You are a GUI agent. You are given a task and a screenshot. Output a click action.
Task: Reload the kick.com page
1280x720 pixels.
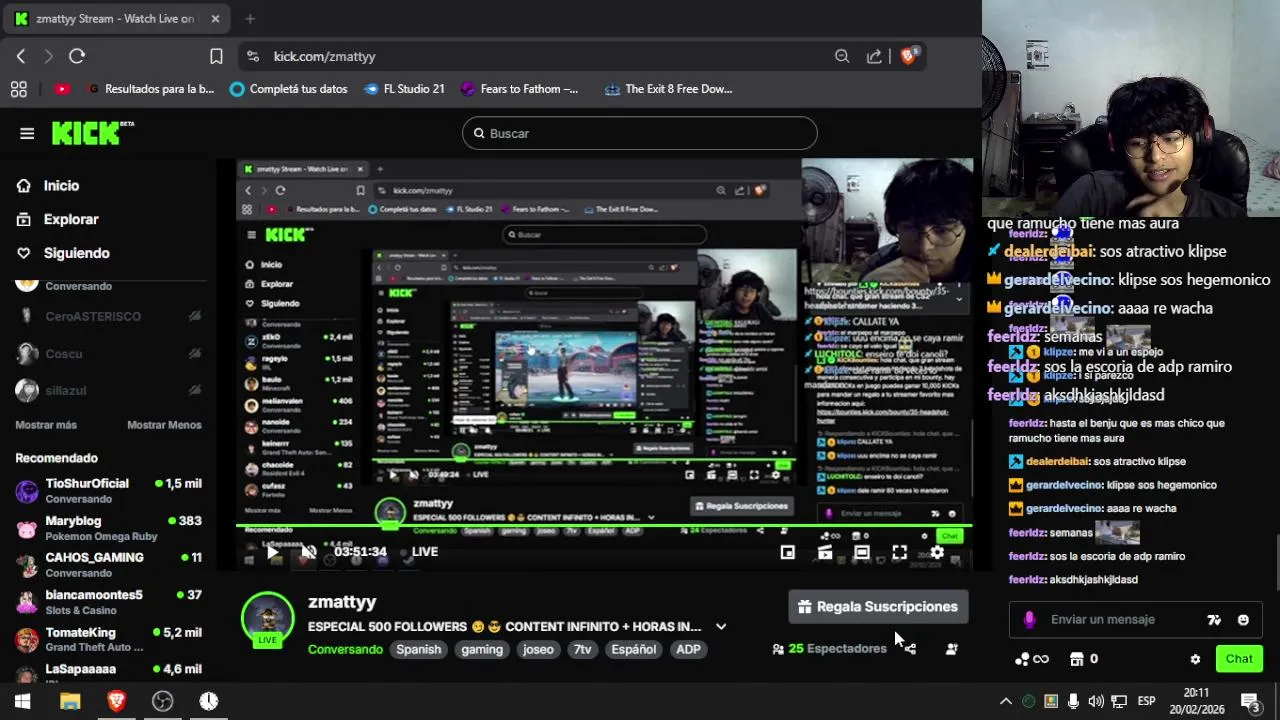click(77, 56)
